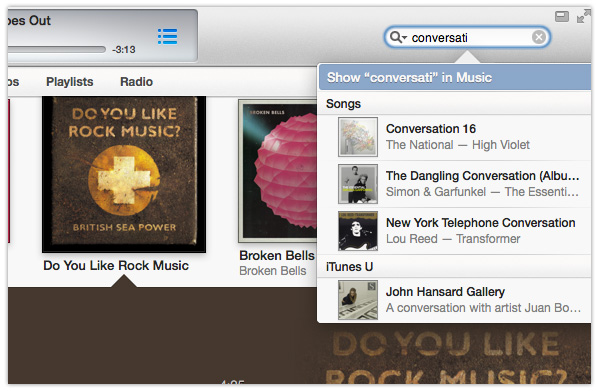The height and width of the screenshot is (391, 596).
Task: Click the John Hansard Gallery thumbnail
Action: point(358,300)
